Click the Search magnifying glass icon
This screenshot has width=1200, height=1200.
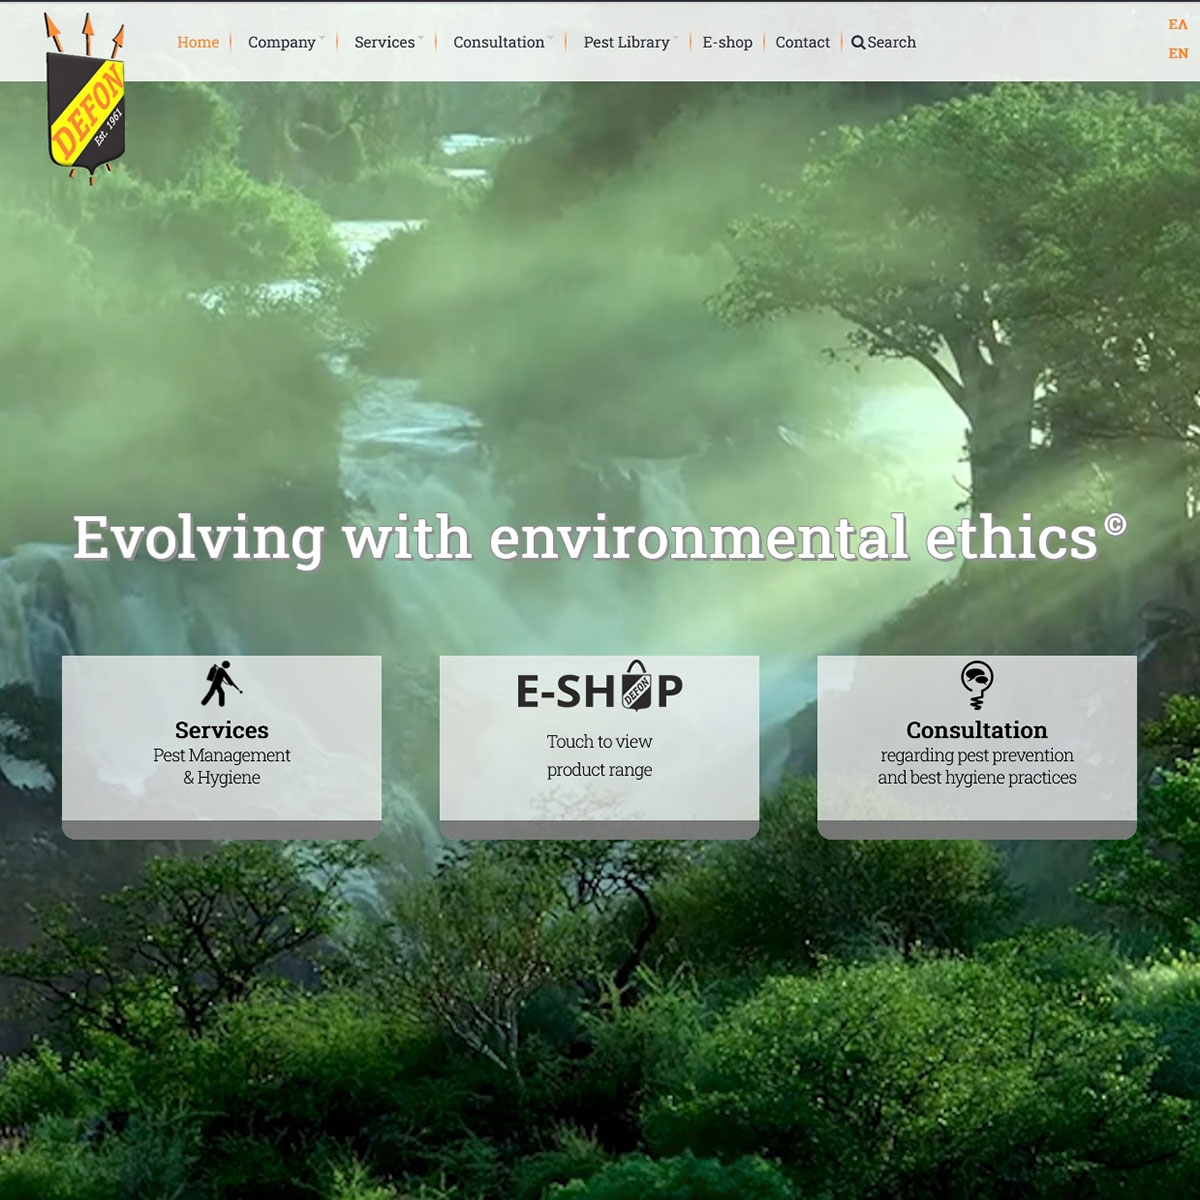point(857,43)
